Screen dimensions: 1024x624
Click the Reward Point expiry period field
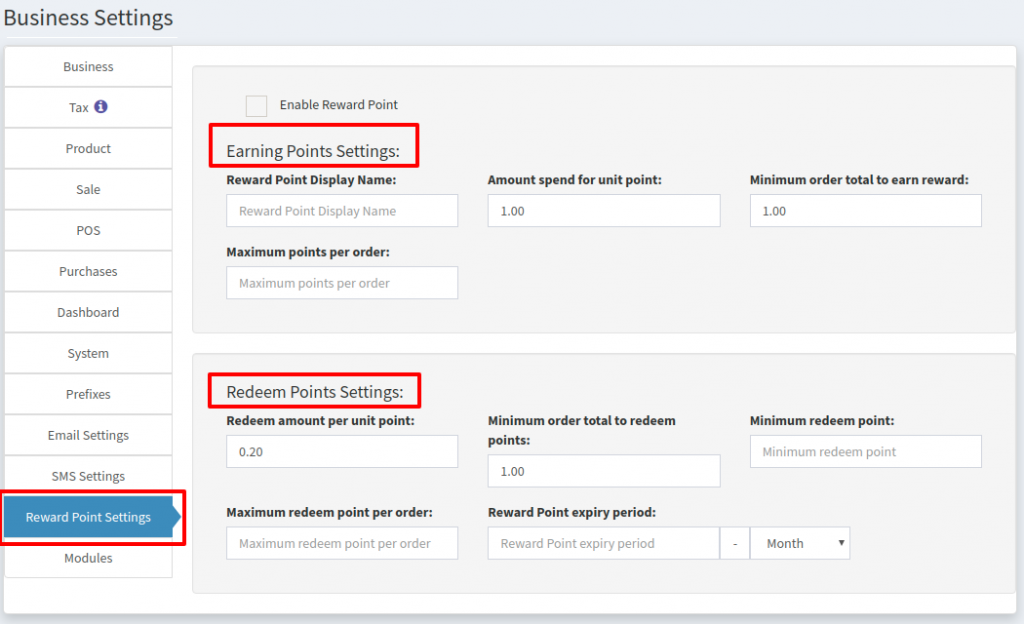point(603,543)
